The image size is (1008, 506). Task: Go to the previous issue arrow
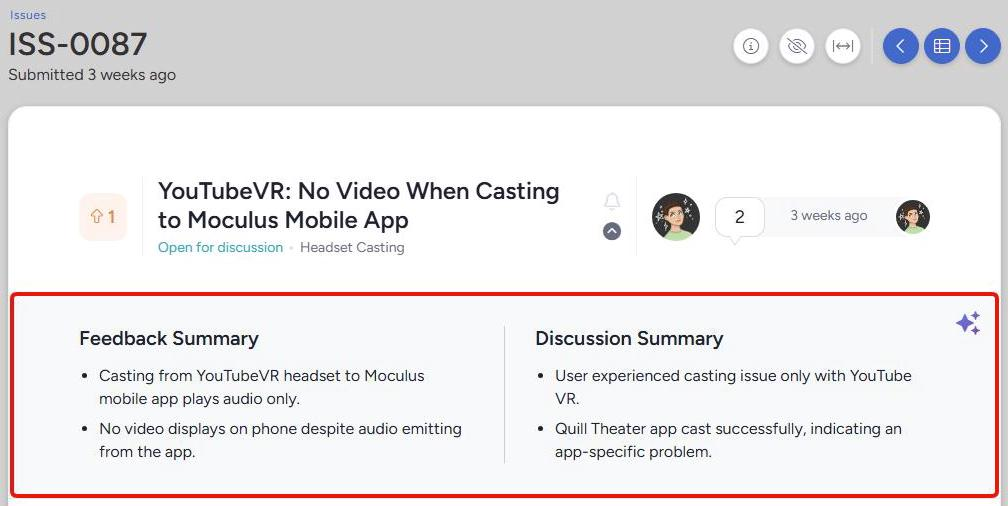pyautogui.click(x=900, y=46)
